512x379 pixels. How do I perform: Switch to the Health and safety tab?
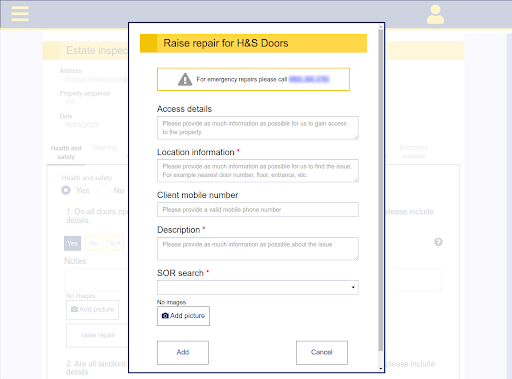coord(66,152)
